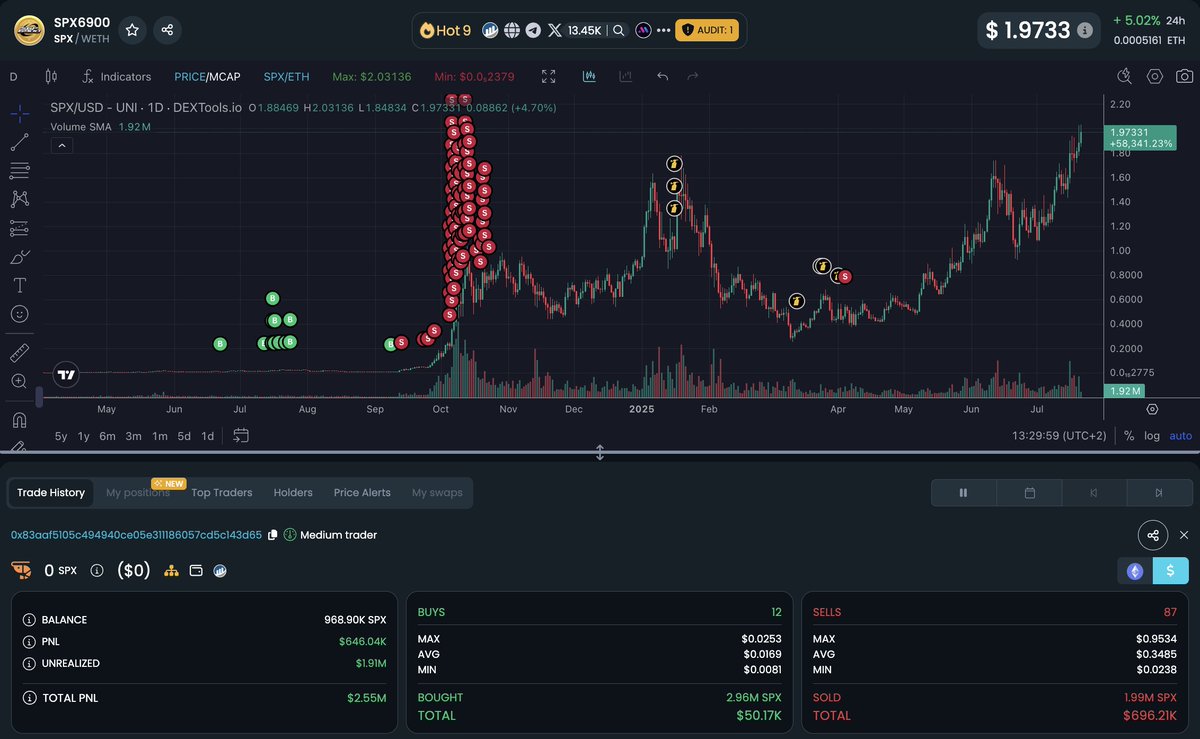The image size is (1200, 739).
Task: Switch to the Trade History tab
Action: pyautogui.click(x=51, y=493)
